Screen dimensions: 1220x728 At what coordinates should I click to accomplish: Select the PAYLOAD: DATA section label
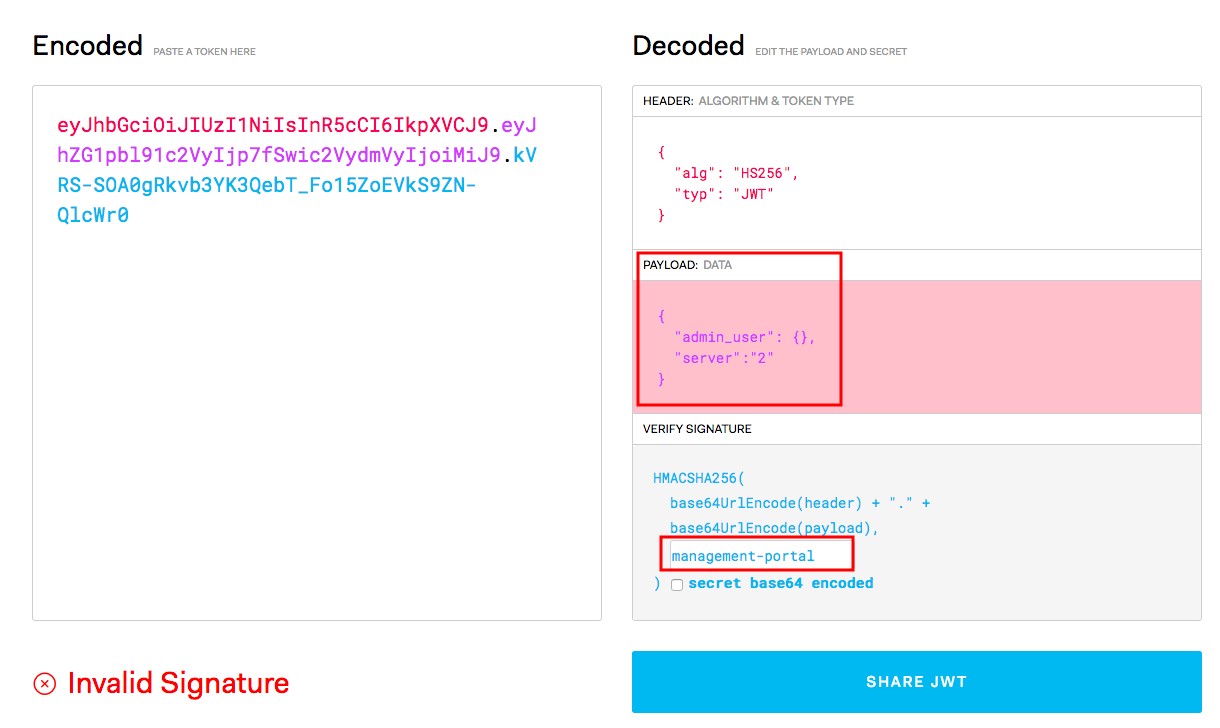click(687, 265)
